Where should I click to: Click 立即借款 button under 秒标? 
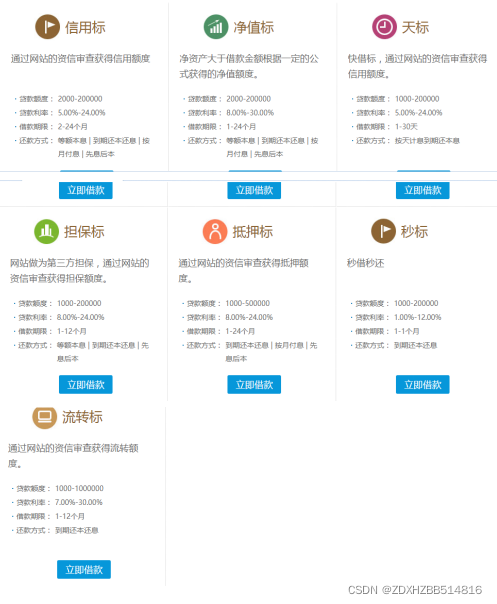pyautogui.click(x=423, y=384)
